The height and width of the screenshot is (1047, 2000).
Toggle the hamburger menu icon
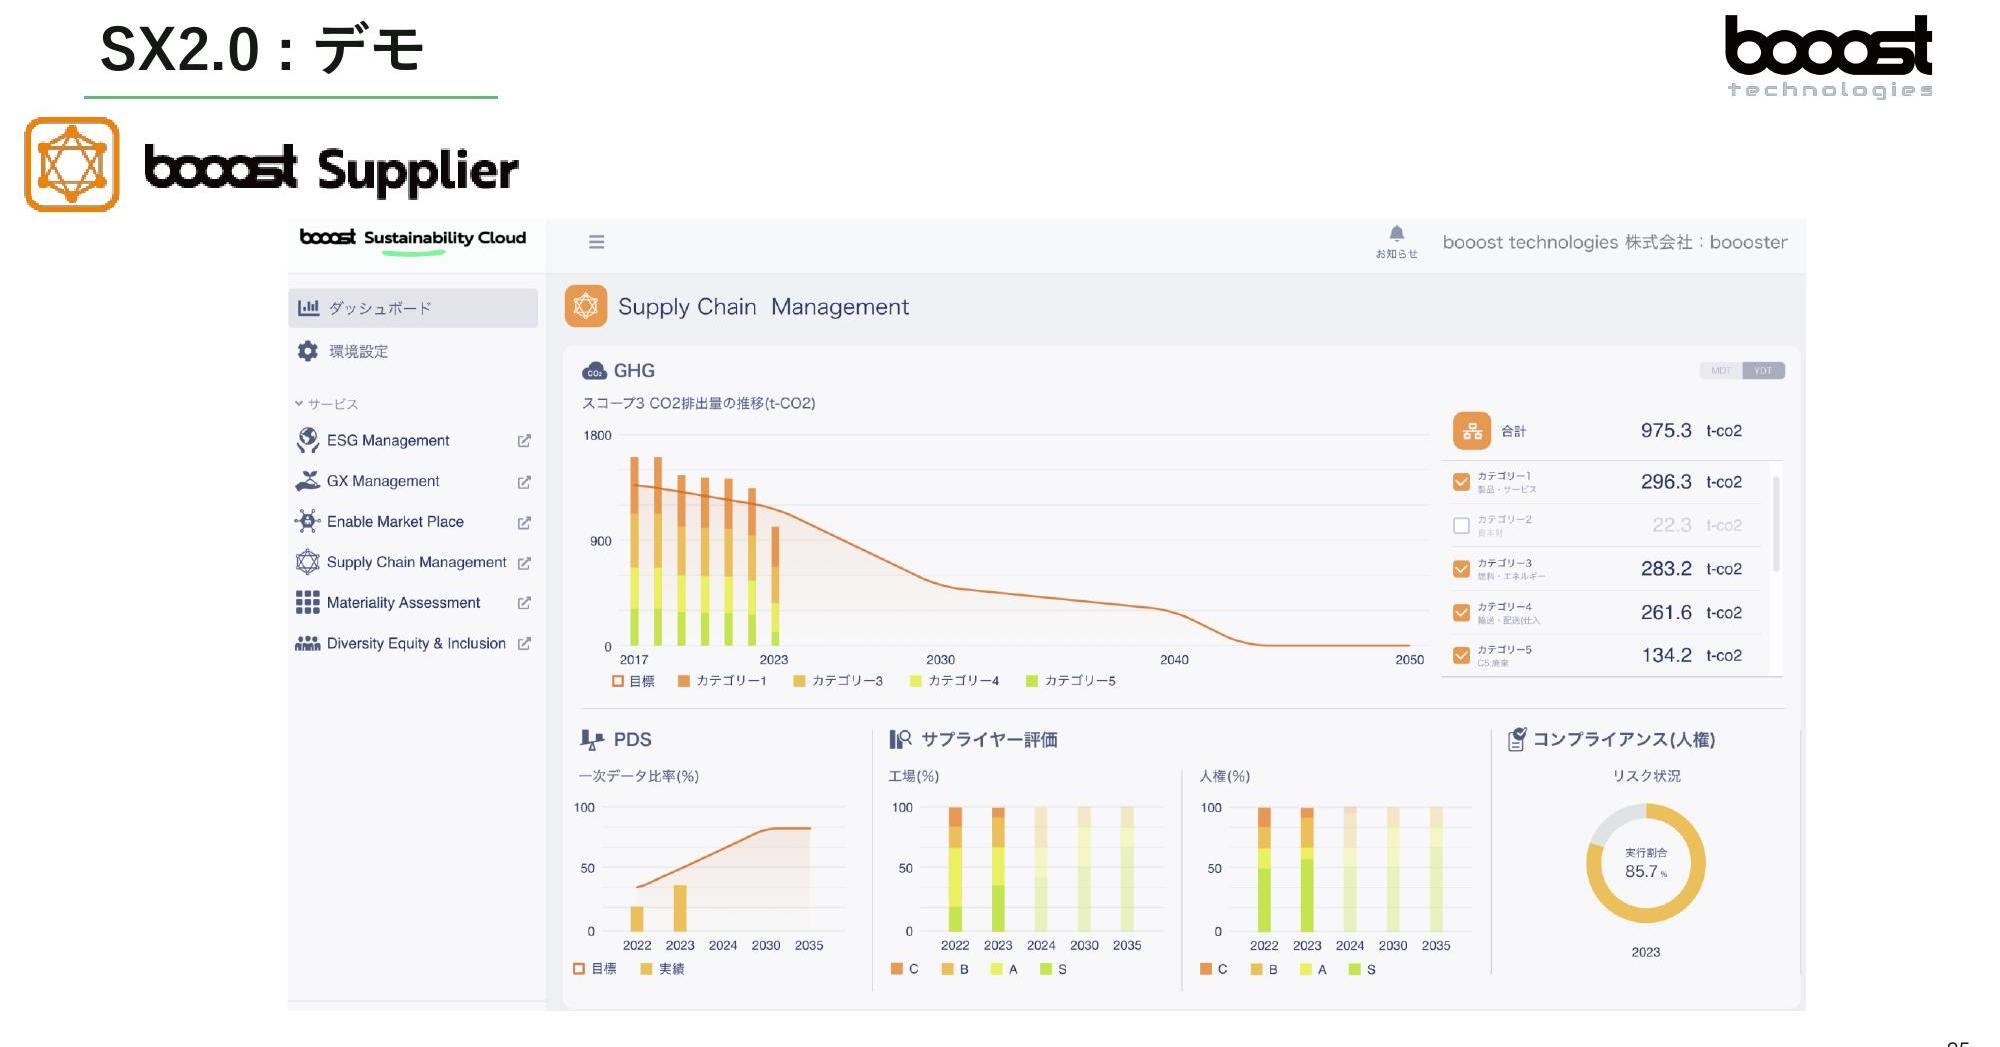click(x=596, y=242)
